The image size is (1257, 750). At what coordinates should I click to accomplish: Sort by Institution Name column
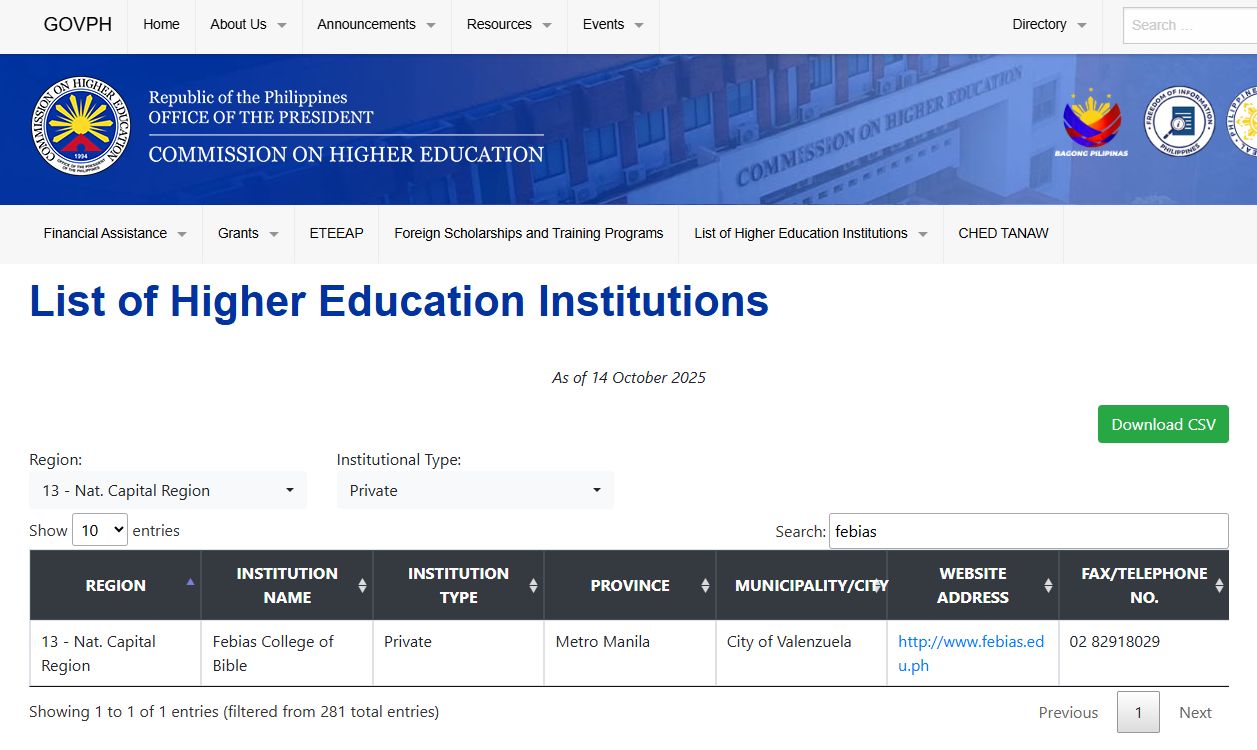[x=287, y=585]
